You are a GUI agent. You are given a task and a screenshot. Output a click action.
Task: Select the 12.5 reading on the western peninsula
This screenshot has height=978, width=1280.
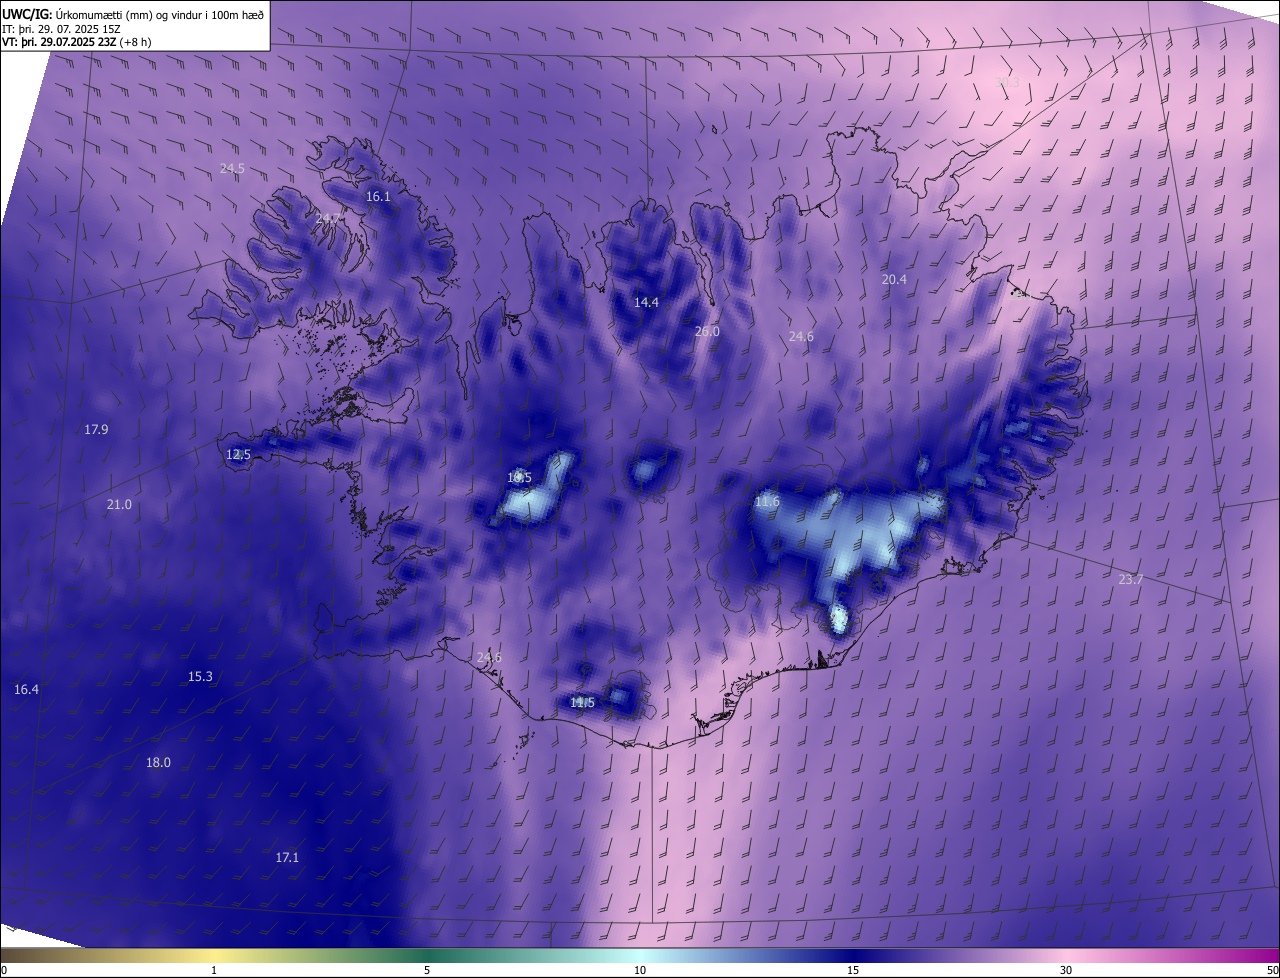tap(238, 455)
